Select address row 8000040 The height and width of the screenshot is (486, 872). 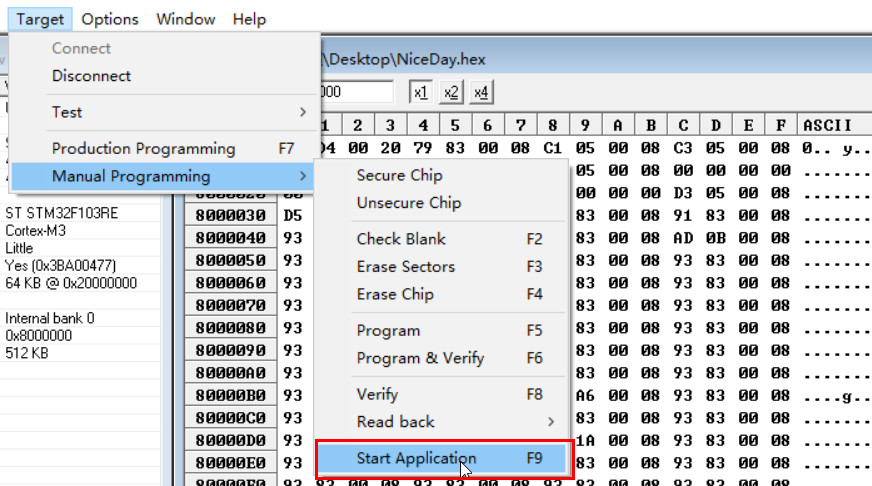pos(230,238)
